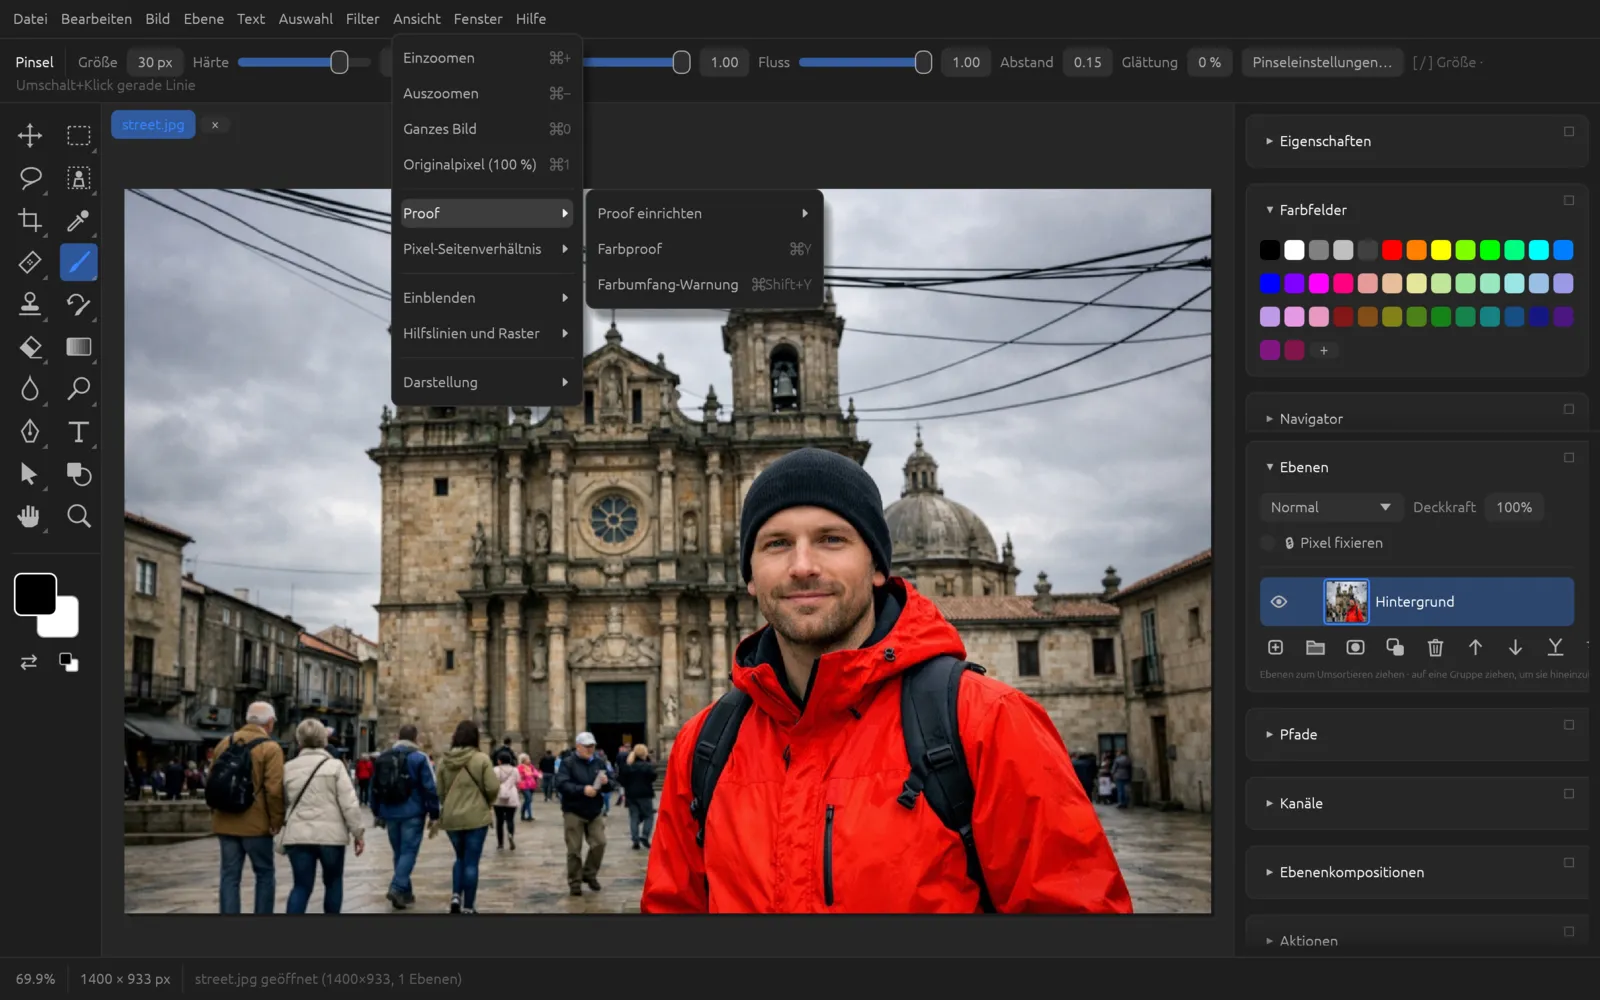Viewport: 1600px width, 1000px height.
Task: Adjust the Fluss slider
Action: (x=865, y=62)
